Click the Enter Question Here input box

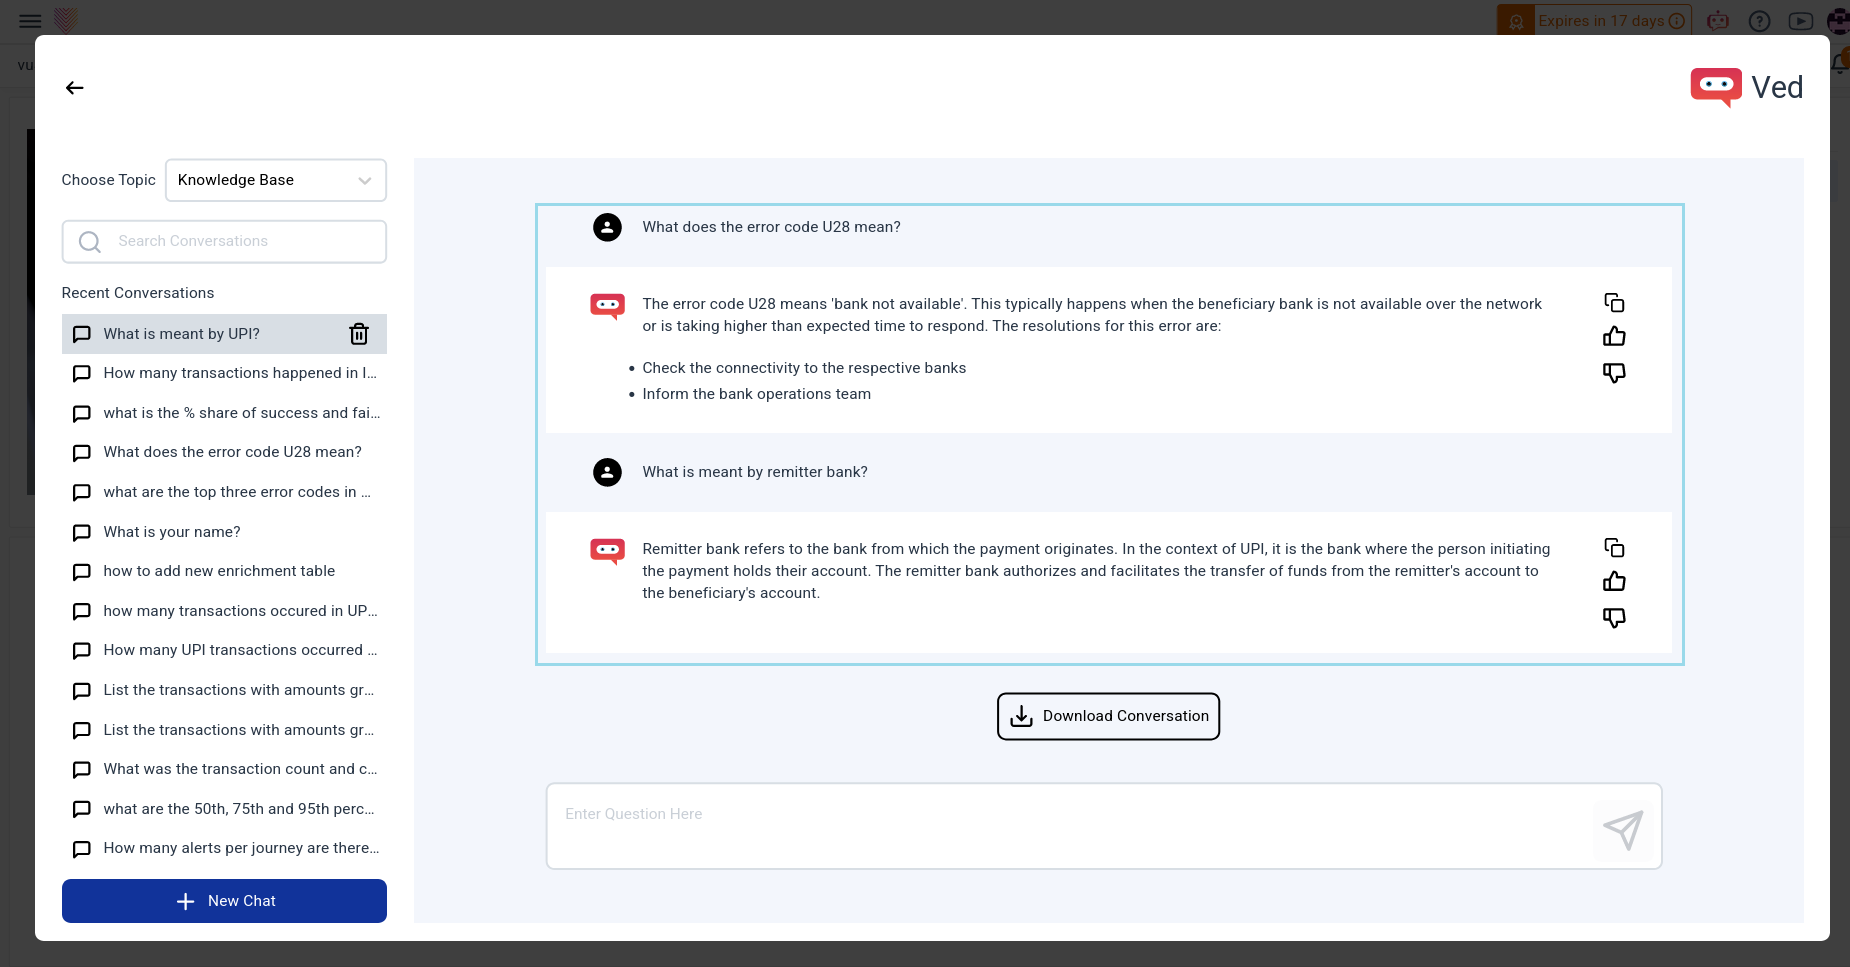coord(1070,825)
